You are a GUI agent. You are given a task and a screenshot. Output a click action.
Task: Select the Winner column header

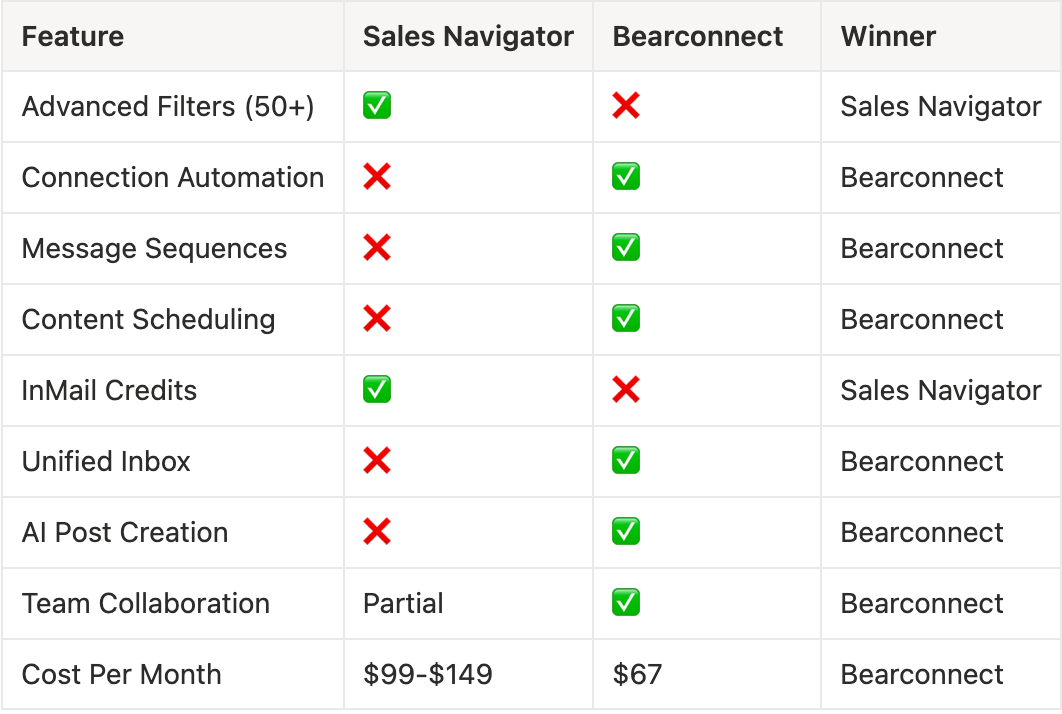[888, 36]
